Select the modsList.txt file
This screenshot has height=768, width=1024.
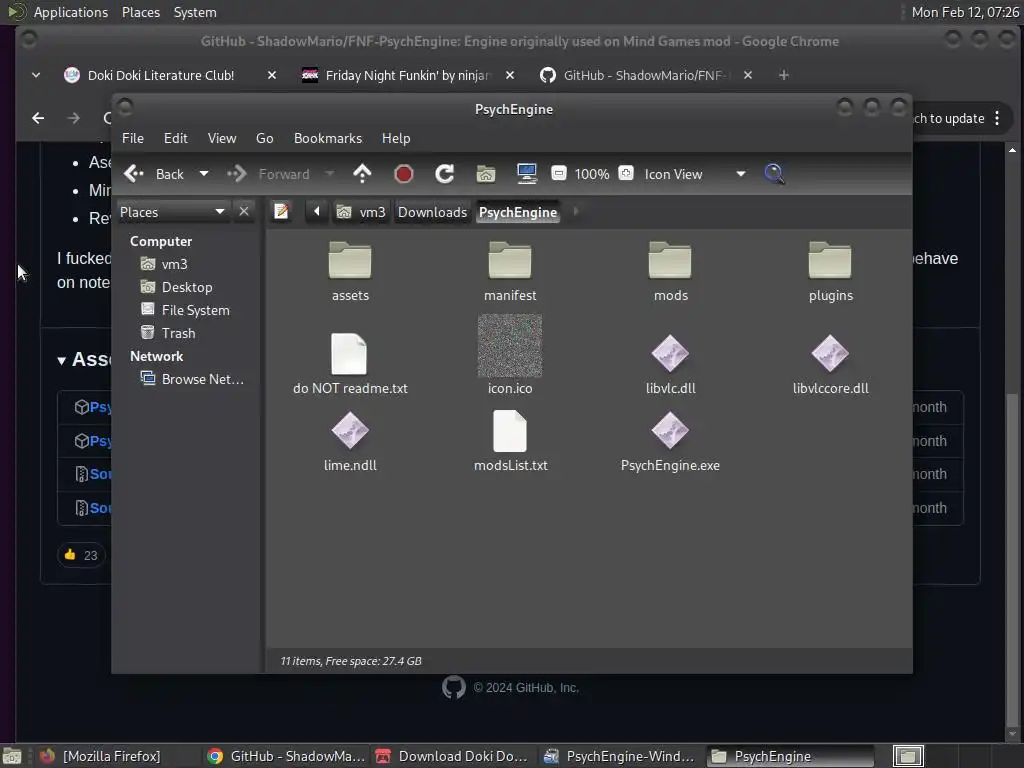tap(510, 441)
